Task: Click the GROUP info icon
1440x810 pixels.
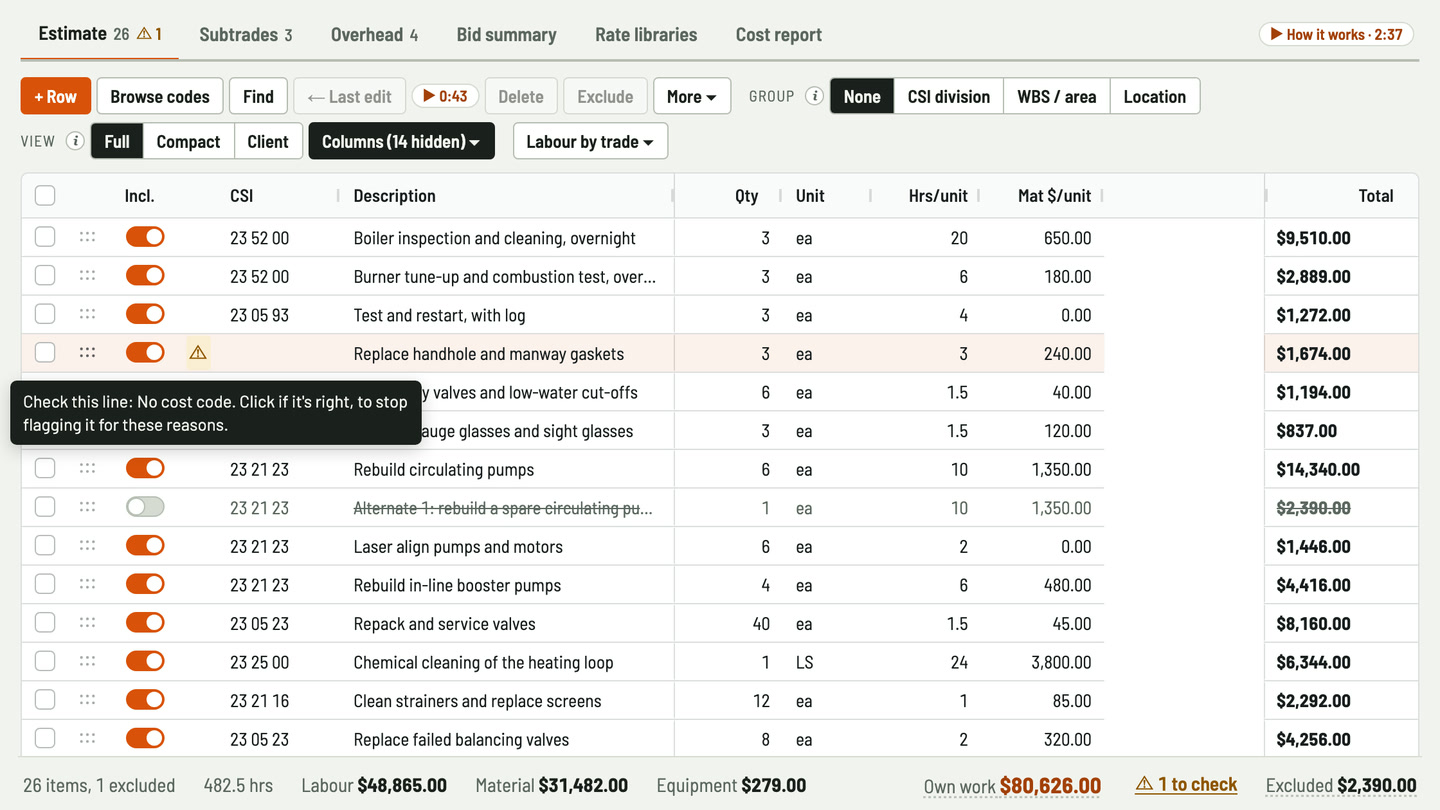Action: [x=815, y=96]
